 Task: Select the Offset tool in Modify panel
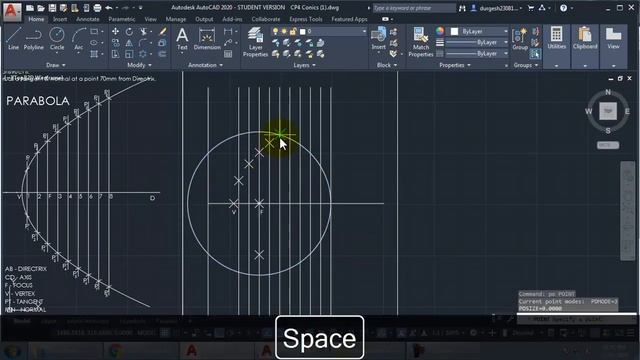click(162, 53)
